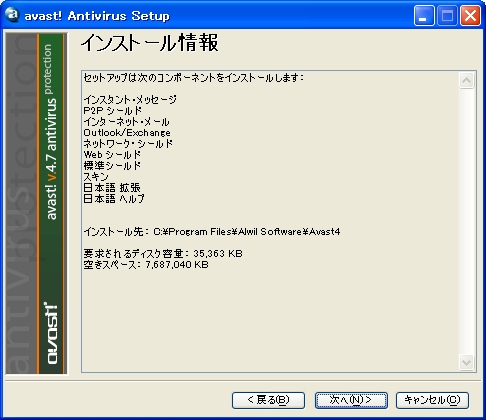Select the スキン line

pyautogui.click(x=96, y=177)
